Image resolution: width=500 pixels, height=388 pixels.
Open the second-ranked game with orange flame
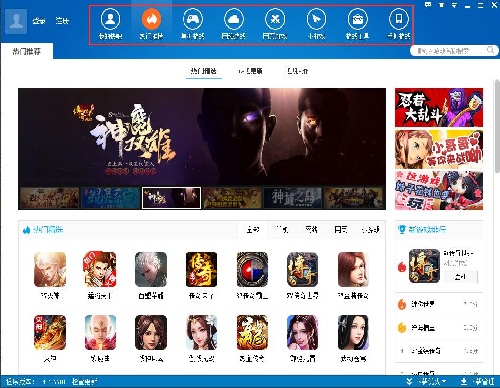[439, 304]
